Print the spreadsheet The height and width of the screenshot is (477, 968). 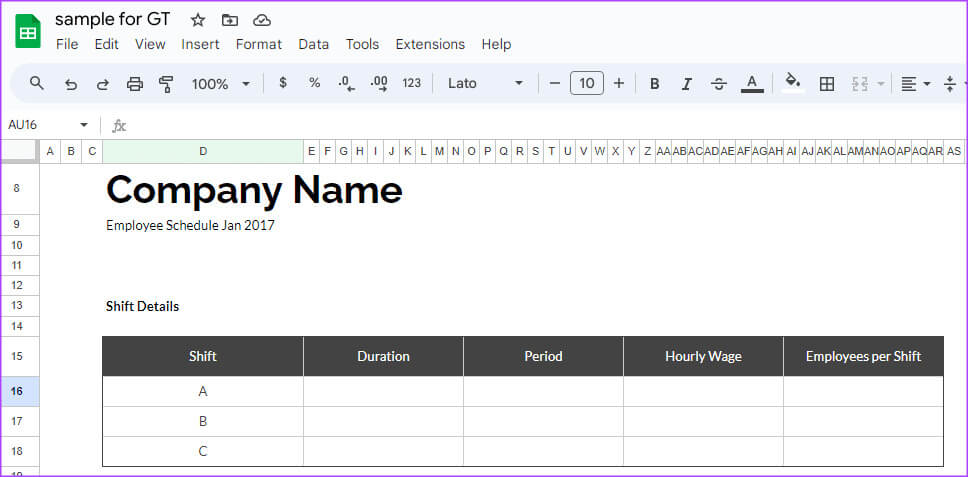click(x=135, y=84)
